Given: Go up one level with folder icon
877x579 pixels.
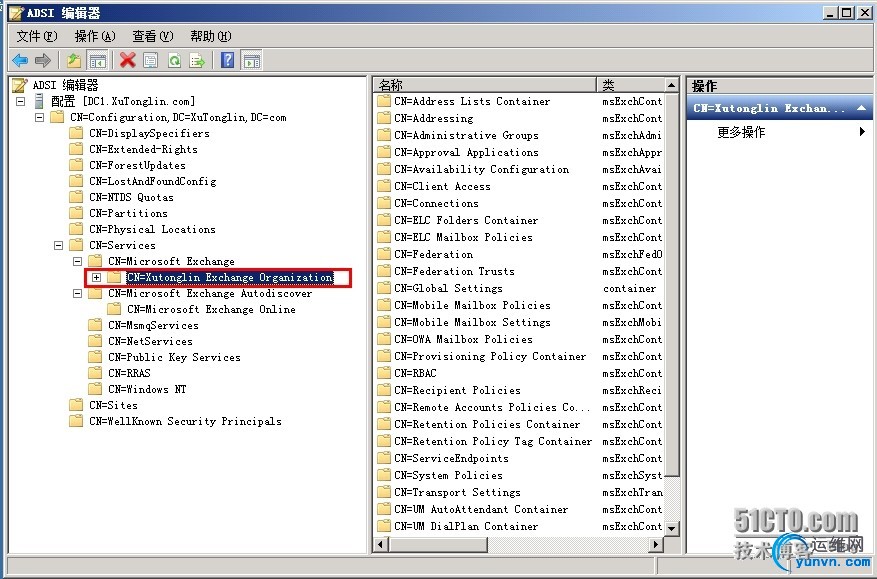Looking at the screenshot, I should 74,60.
